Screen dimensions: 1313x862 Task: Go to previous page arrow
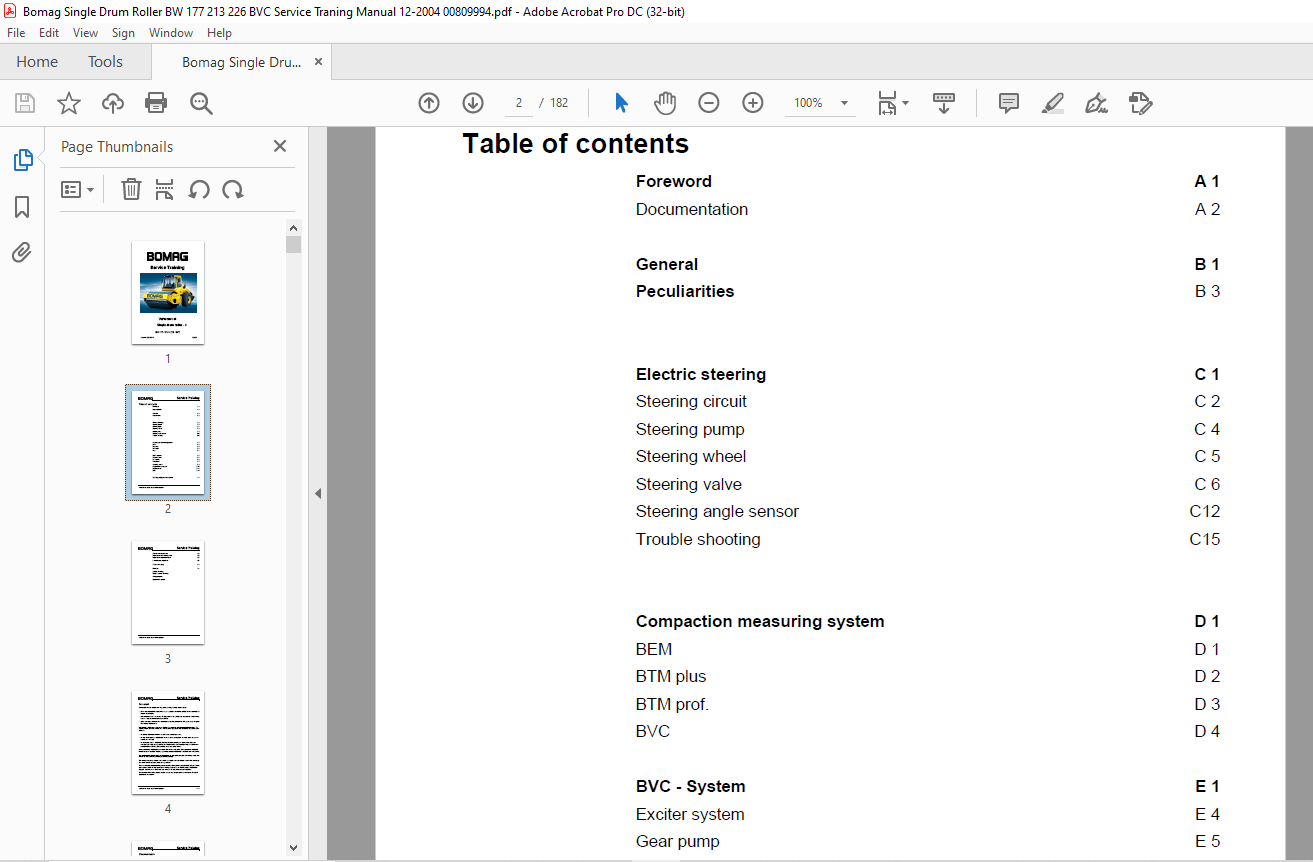tap(429, 103)
